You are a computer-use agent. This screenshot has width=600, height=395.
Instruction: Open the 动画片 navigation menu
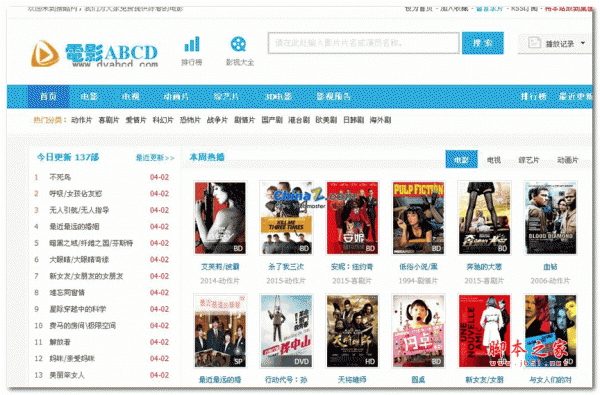pos(176,96)
